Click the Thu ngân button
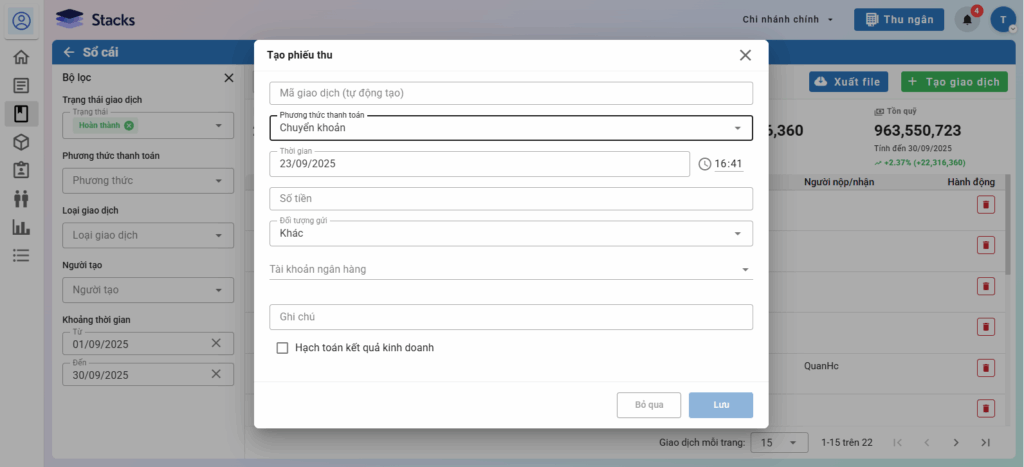This screenshot has width=1024, height=467. point(897,19)
